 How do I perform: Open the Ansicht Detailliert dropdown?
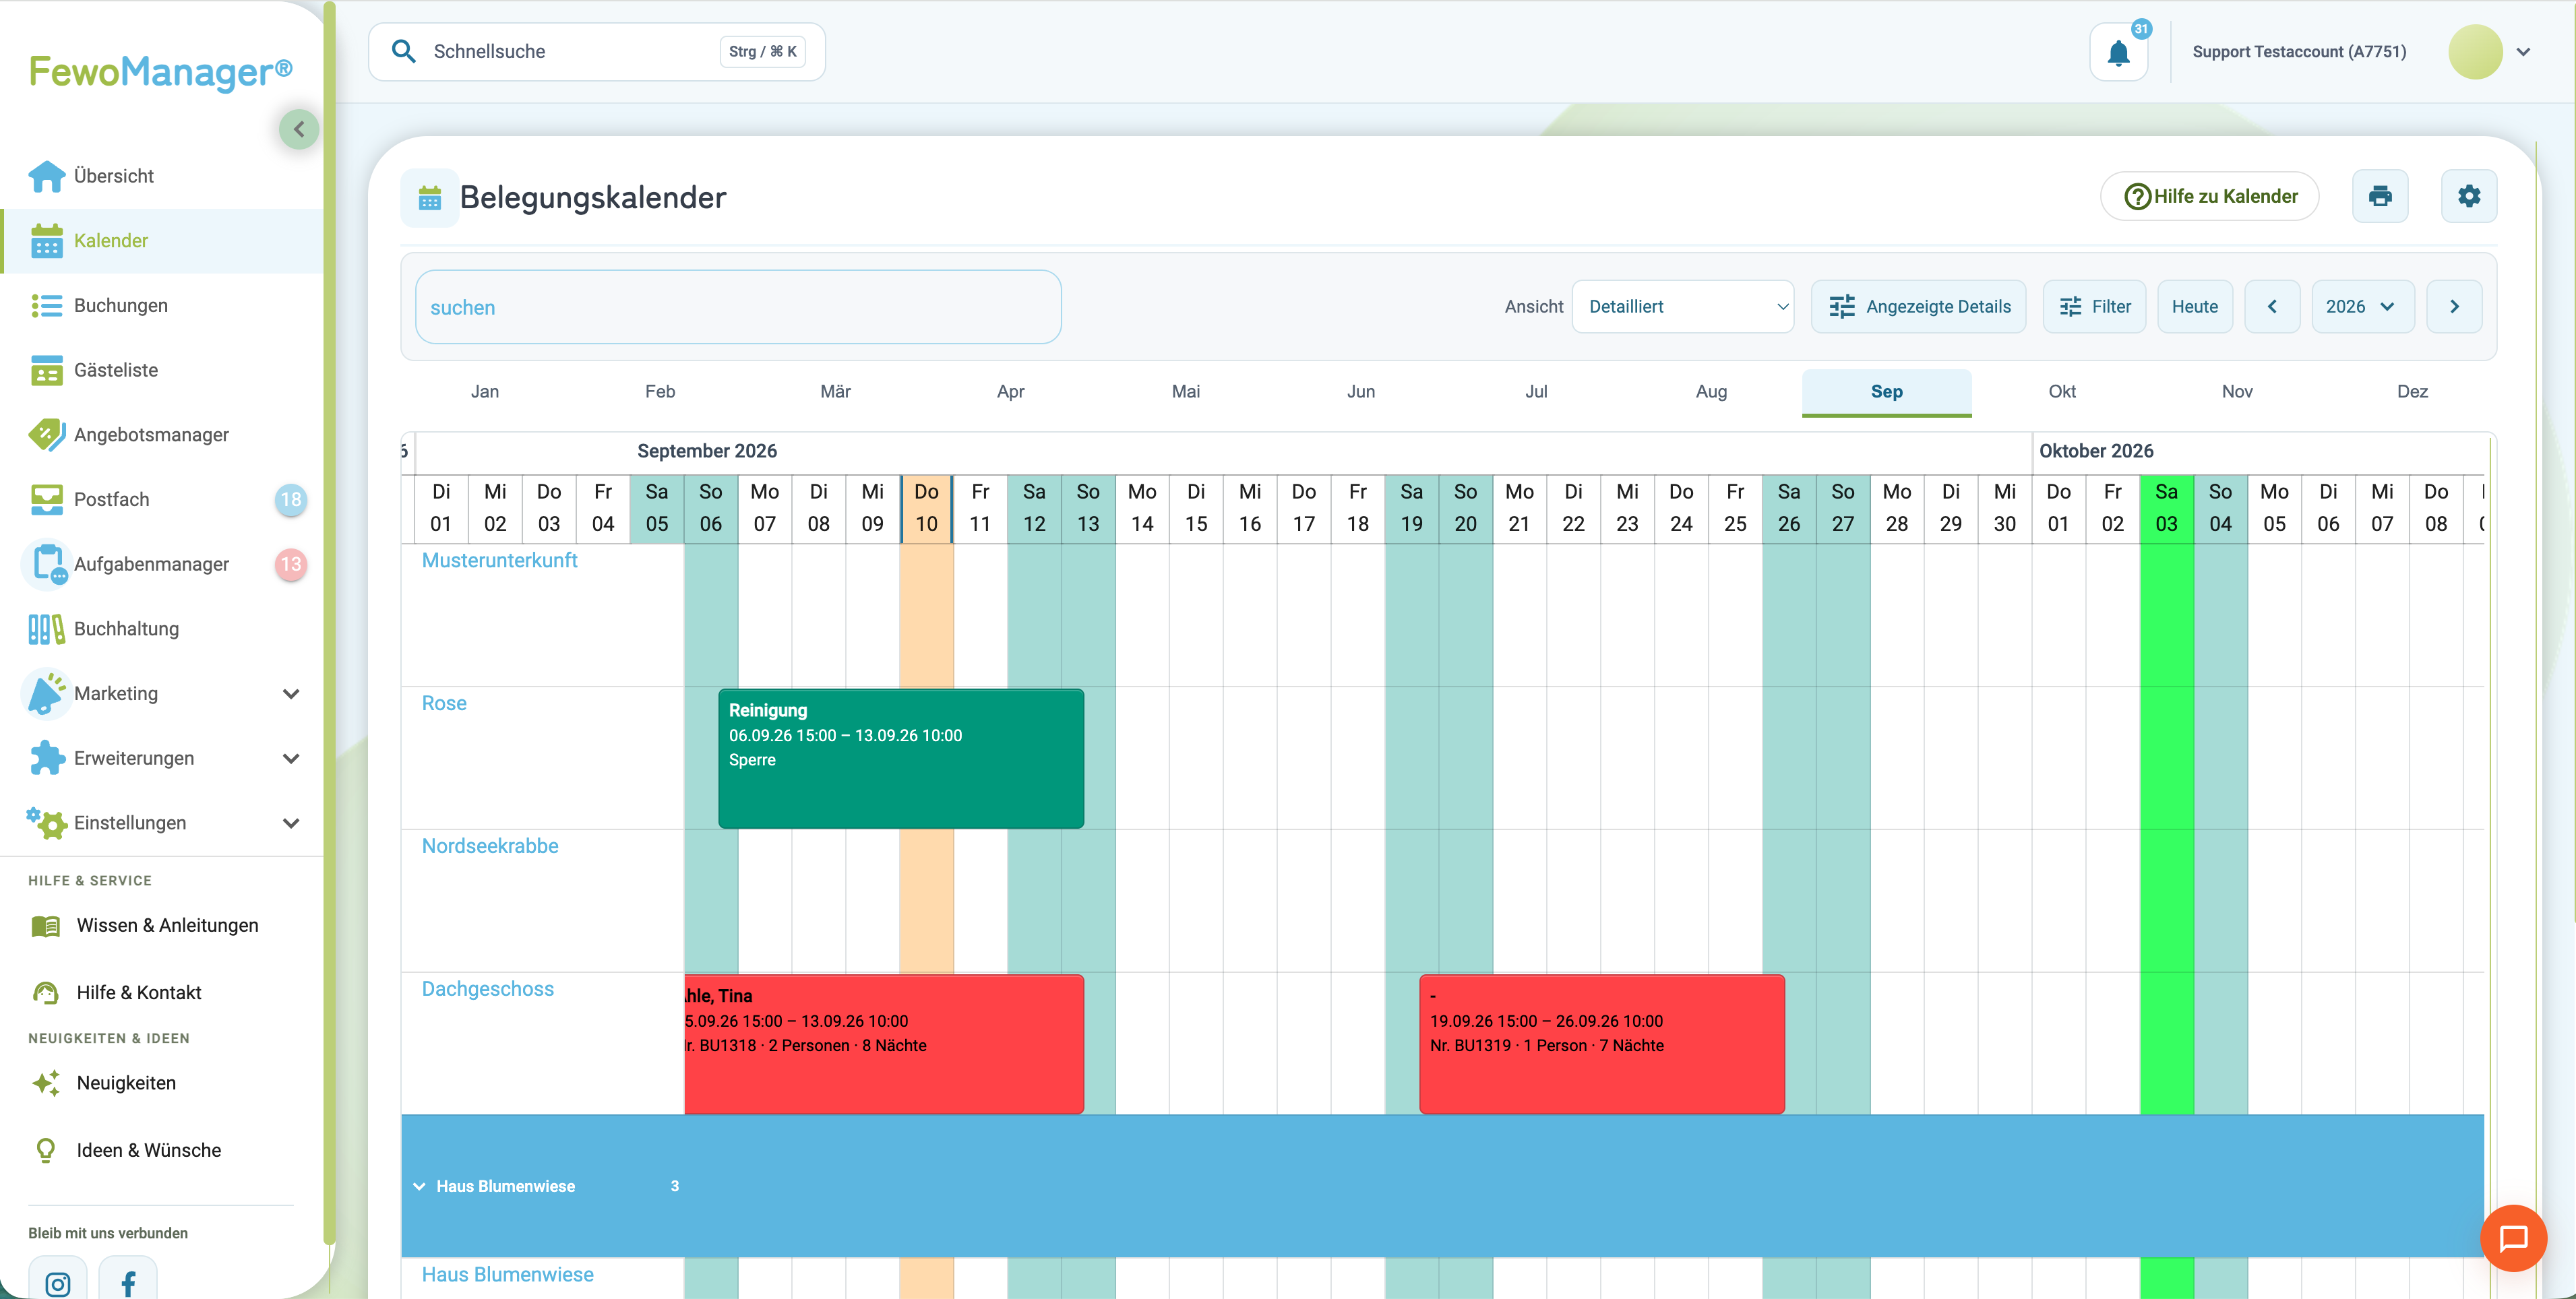point(1684,307)
